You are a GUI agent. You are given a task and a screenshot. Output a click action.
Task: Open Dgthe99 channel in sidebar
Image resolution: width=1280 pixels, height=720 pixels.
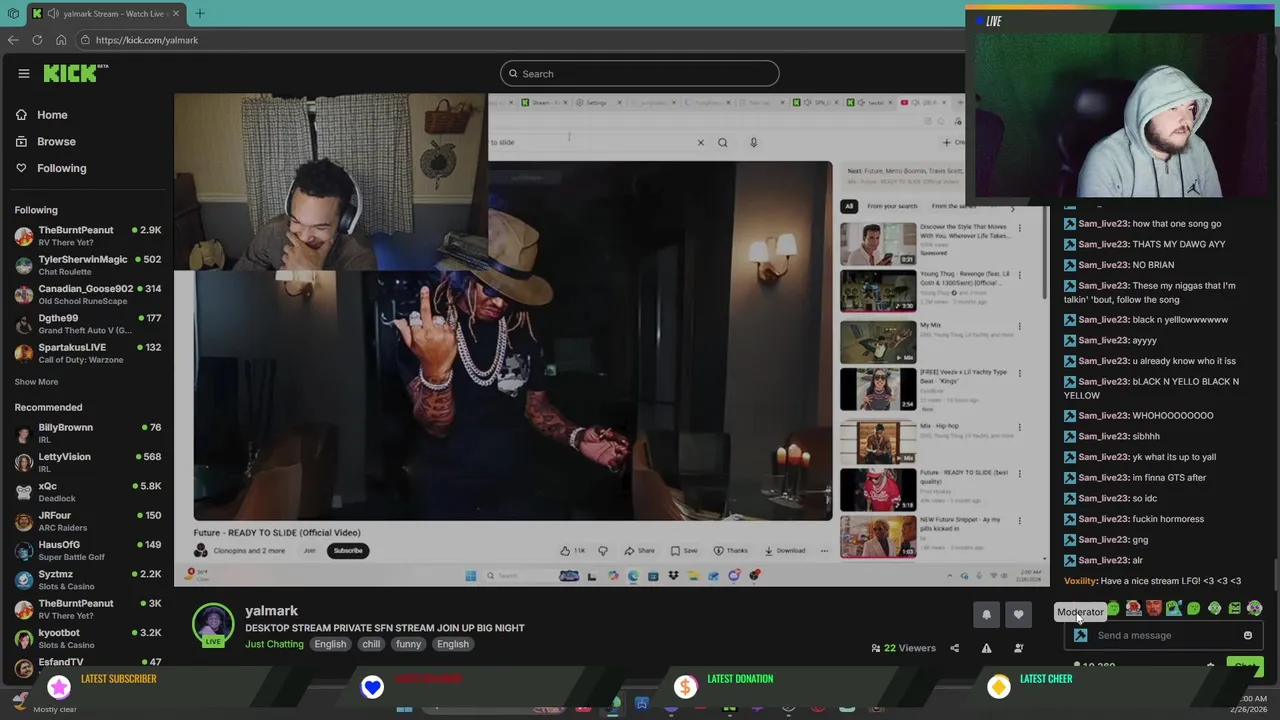88,324
